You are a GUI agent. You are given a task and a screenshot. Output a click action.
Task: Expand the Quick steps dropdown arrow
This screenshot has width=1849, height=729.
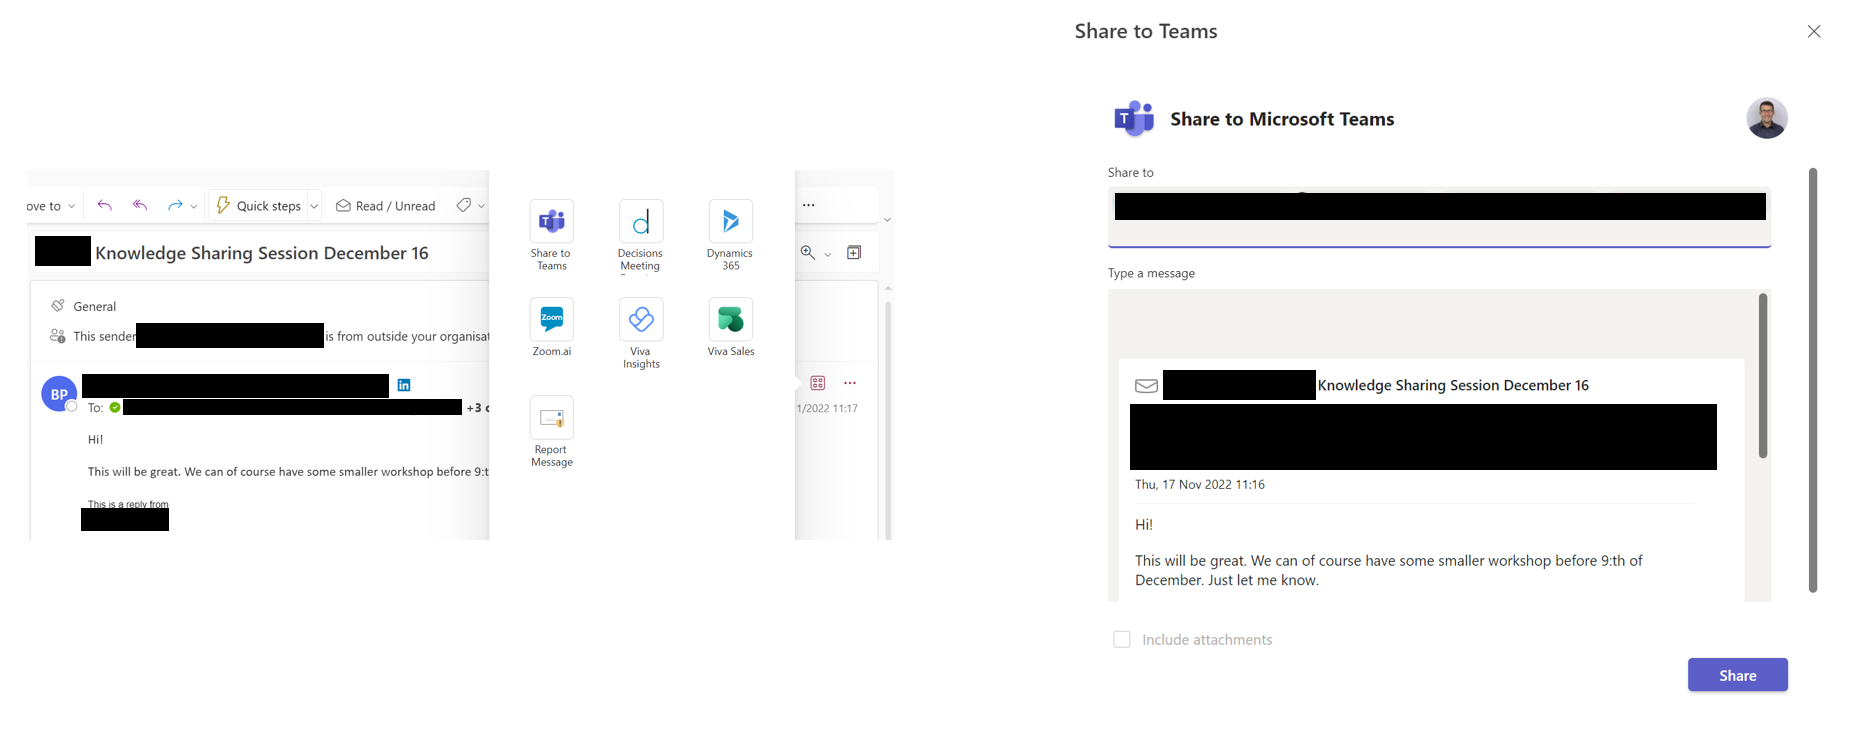314,206
